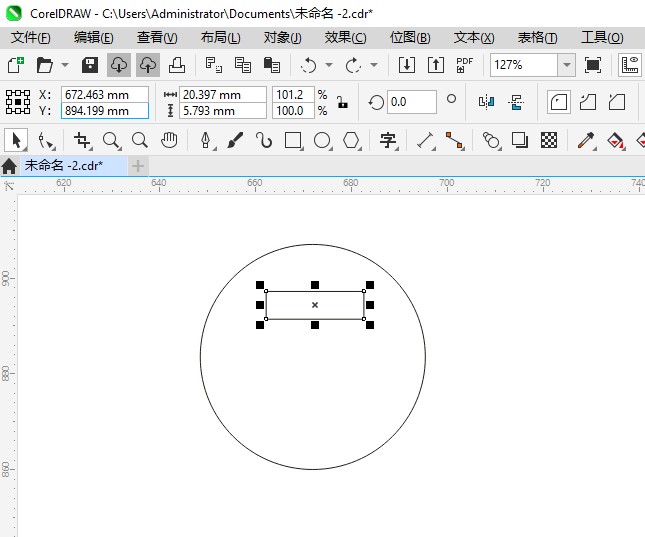Open the Redo history dropdown arrow

(x=374, y=65)
